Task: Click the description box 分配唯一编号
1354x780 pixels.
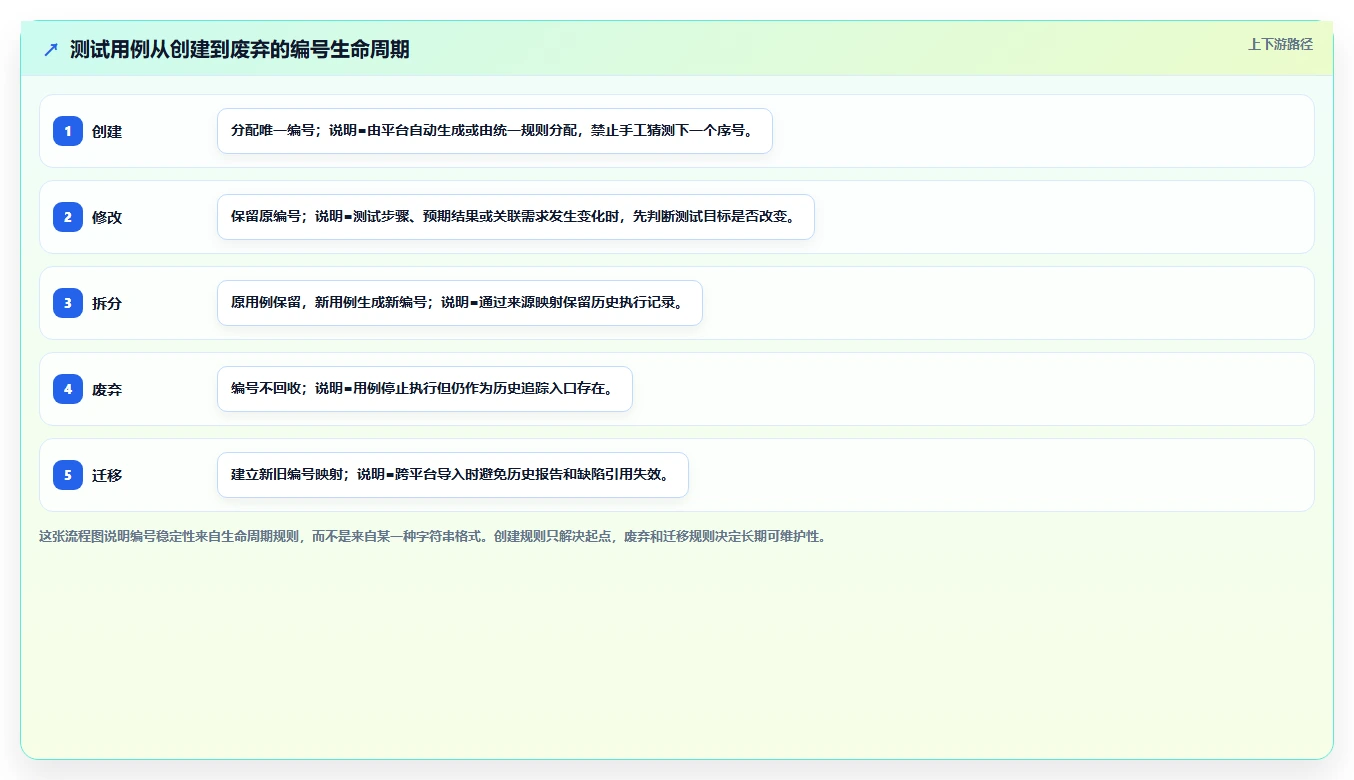Action: 495,131
